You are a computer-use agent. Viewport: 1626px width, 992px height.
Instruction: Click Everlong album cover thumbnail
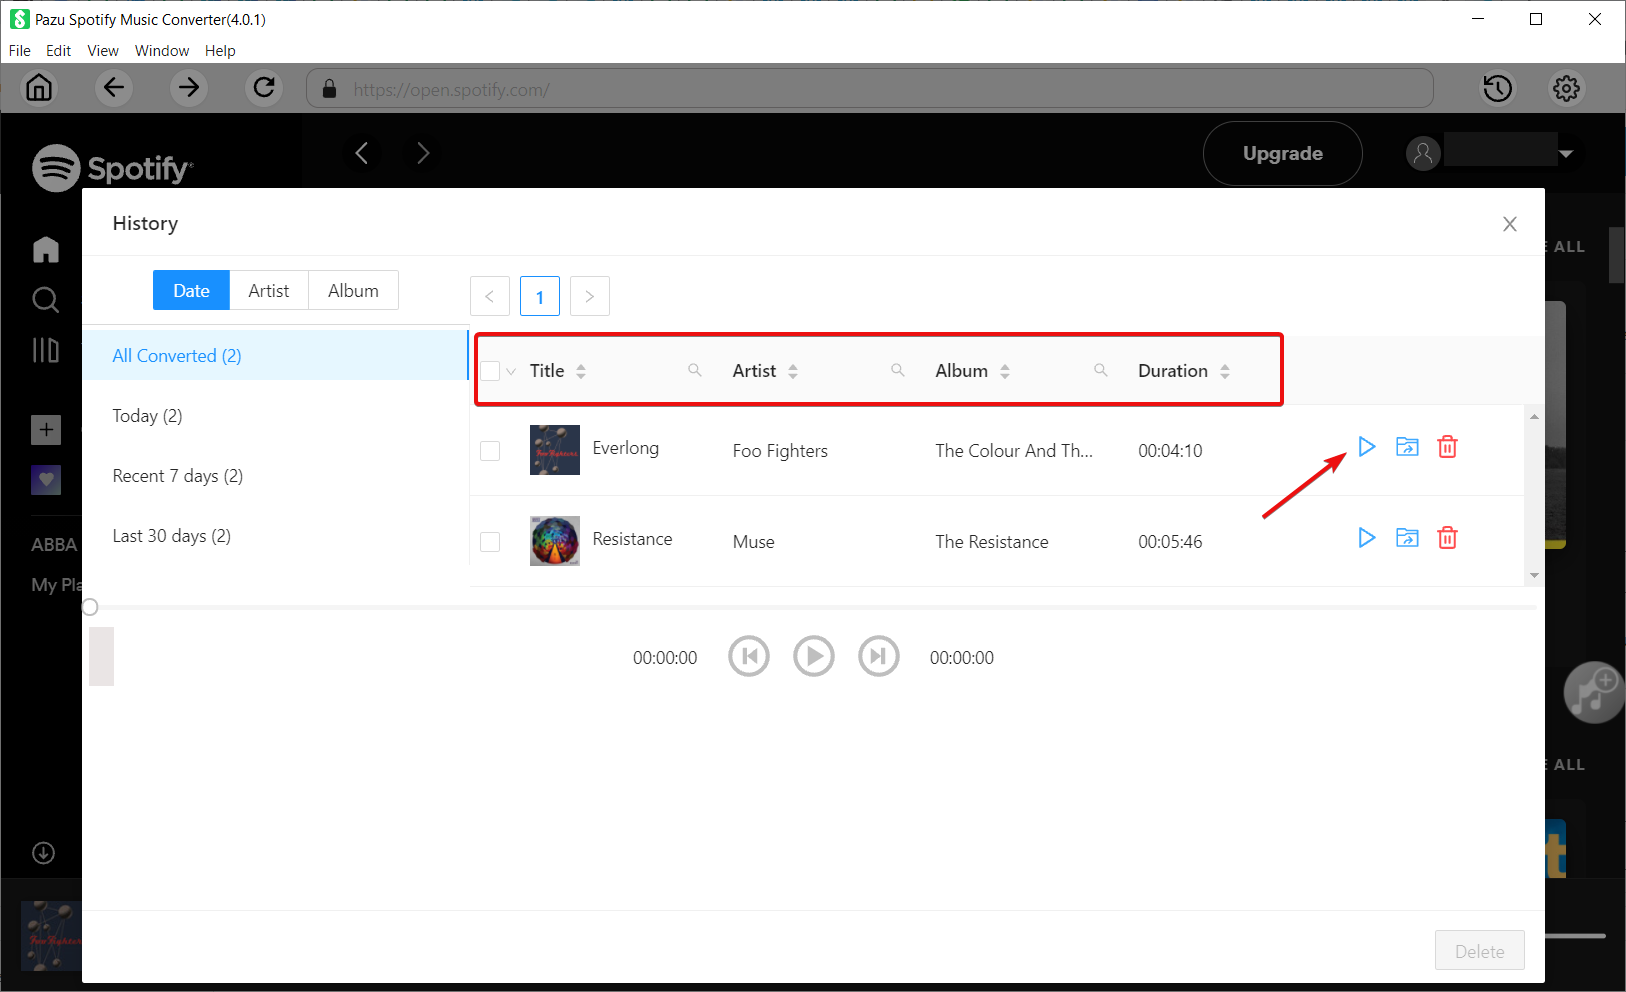click(555, 450)
